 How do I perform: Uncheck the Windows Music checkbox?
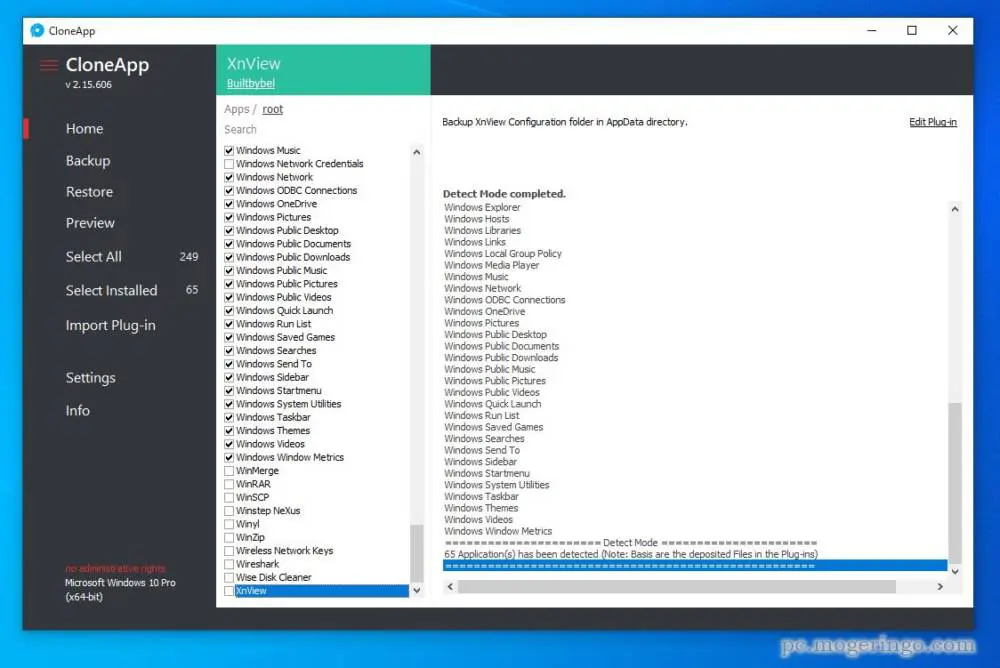coord(229,151)
